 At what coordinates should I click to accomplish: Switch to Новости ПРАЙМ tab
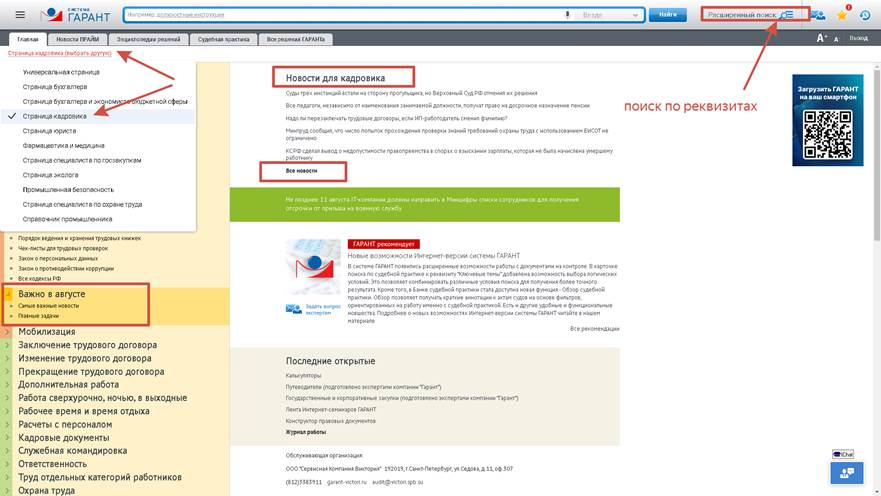pyautogui.click(x=78, y=39)
